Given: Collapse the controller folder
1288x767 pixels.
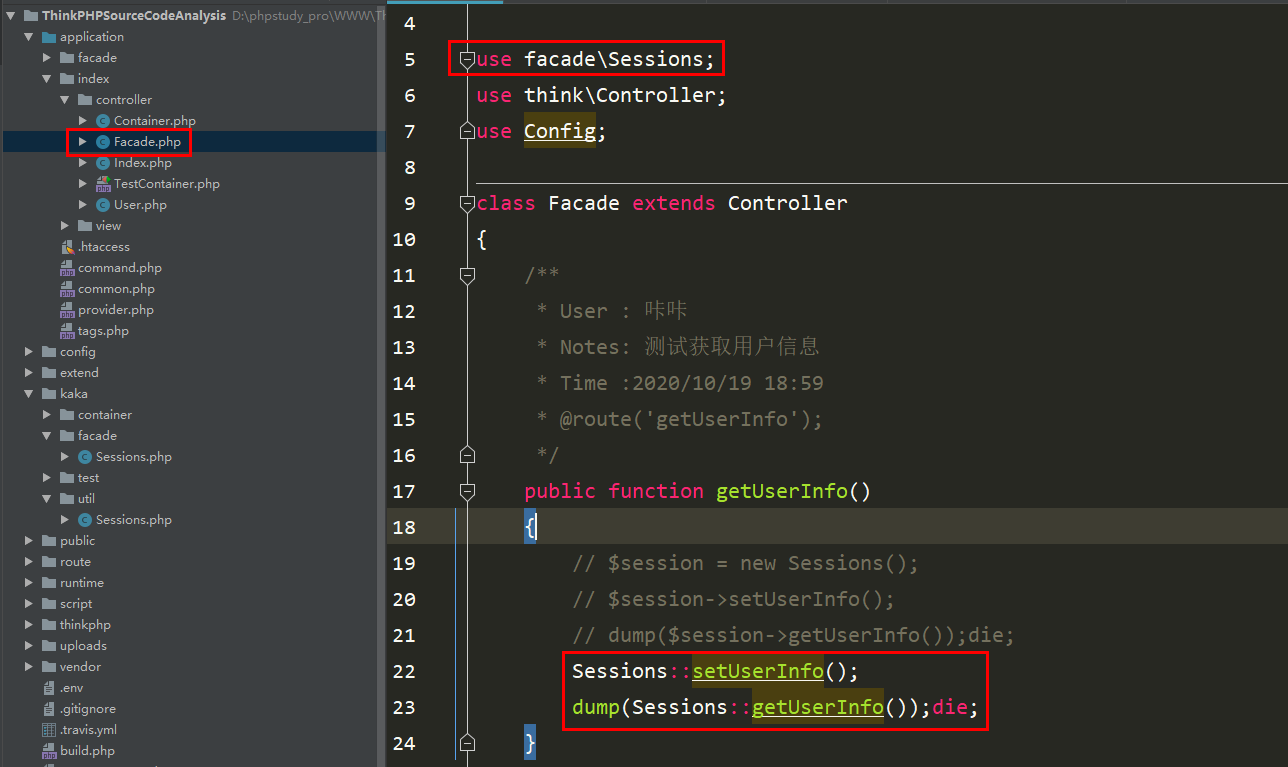Looking at the screenshot, I should pos(65,100).
